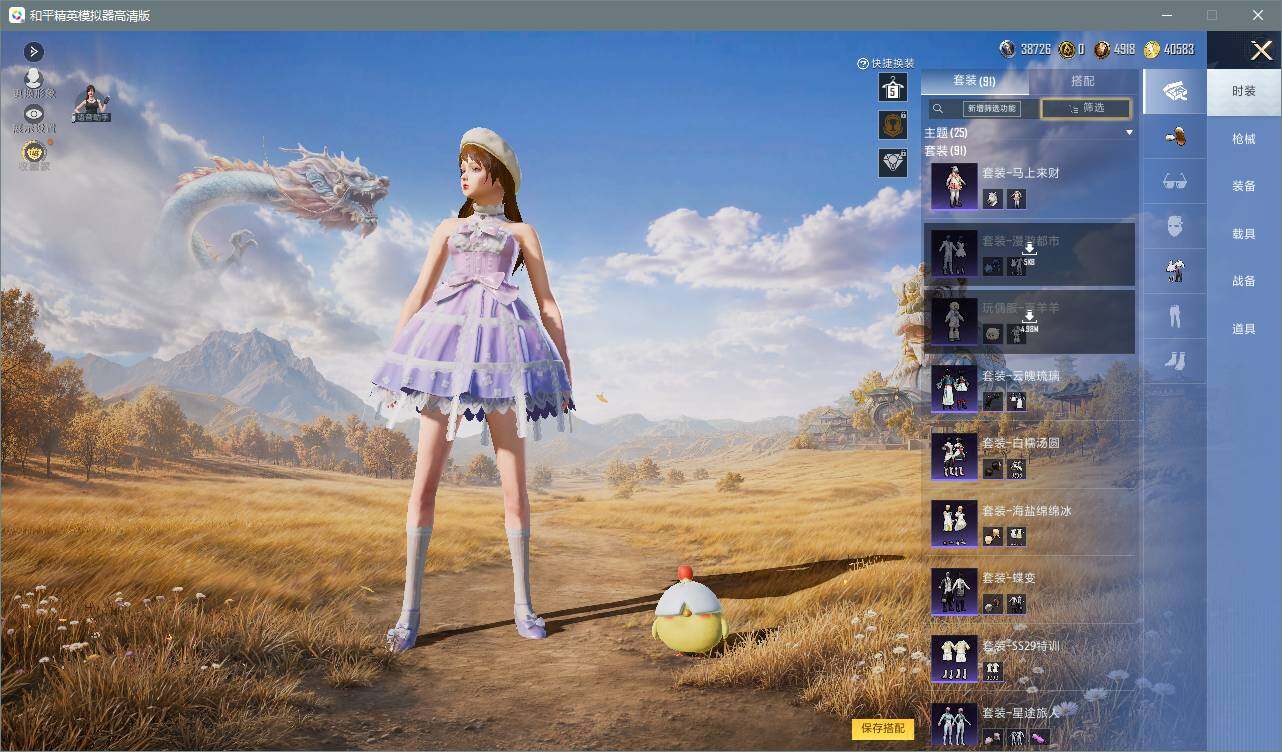Open the outfit sets box category
The width and height of the screenshot is (1282, 752).
coord(1175,93)
